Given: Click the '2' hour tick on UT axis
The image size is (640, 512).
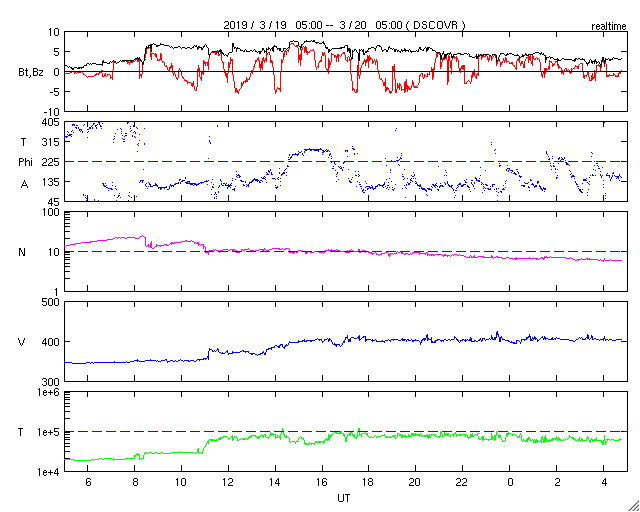Looking at the screenshot, I should tap(556, 483).
